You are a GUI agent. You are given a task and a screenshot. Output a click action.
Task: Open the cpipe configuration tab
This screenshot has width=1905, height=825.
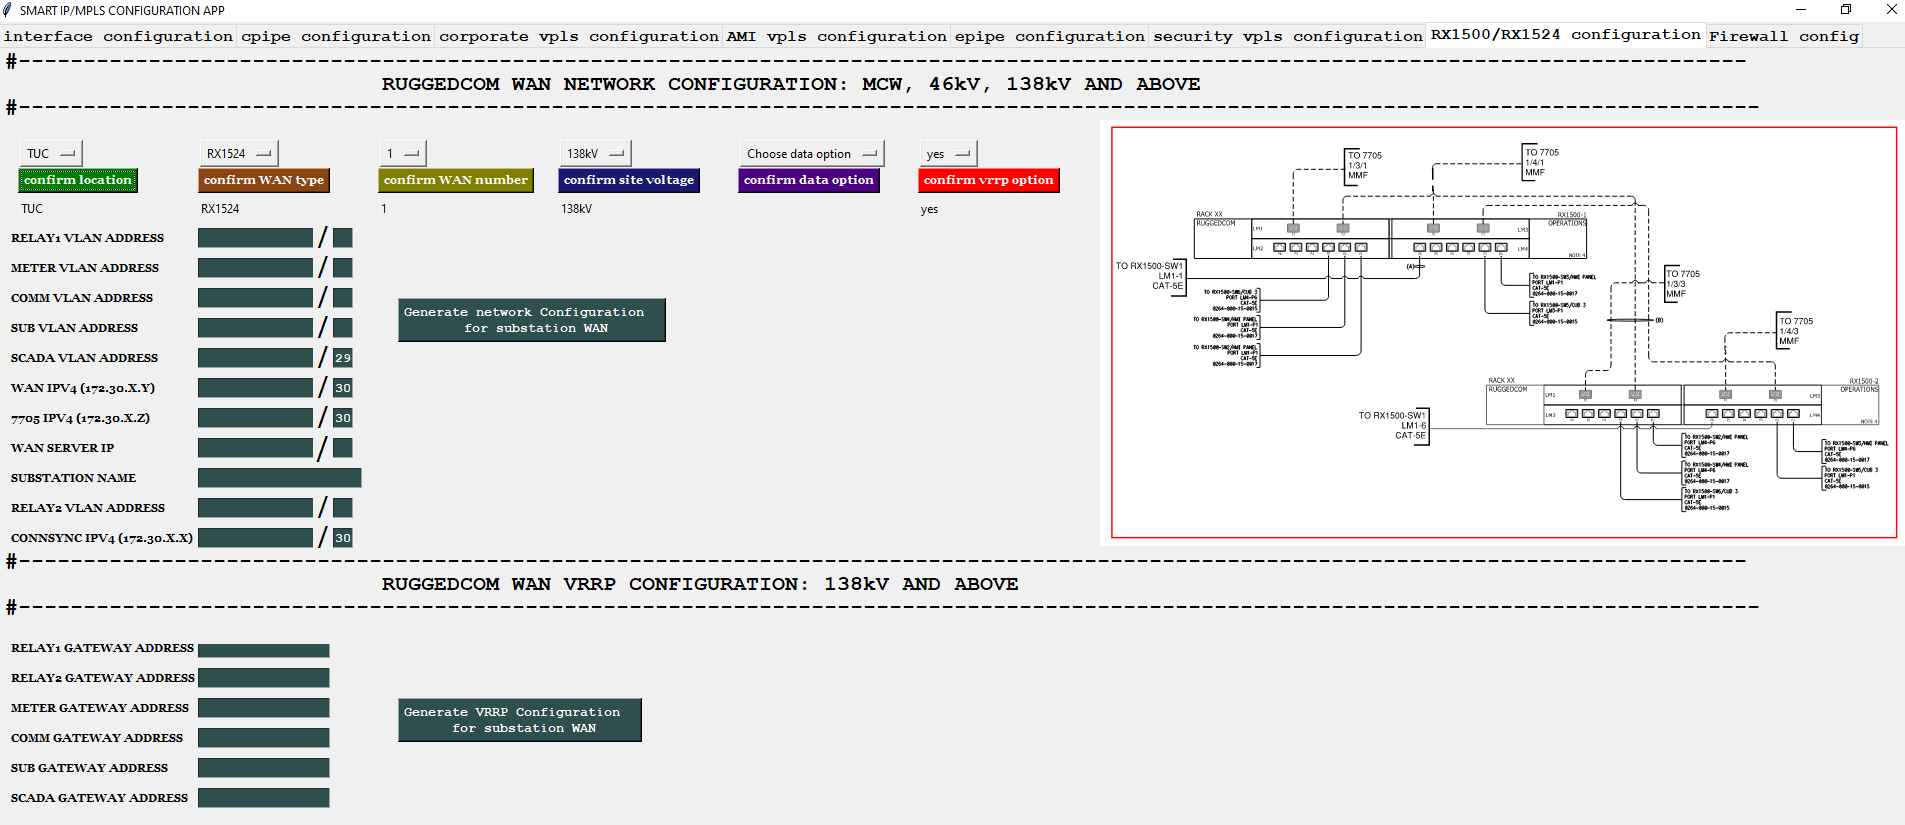(336, 36)
